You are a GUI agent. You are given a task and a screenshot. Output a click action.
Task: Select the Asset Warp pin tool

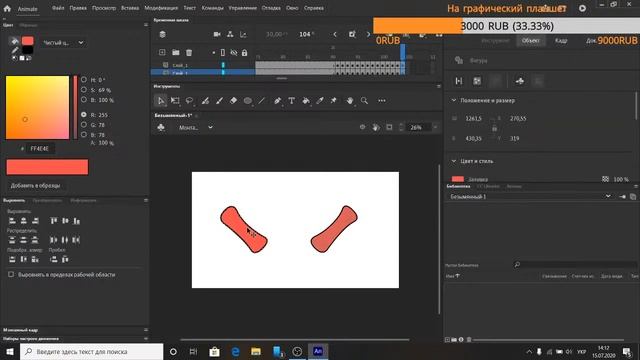pyautogui.click(x=334, y=101)
